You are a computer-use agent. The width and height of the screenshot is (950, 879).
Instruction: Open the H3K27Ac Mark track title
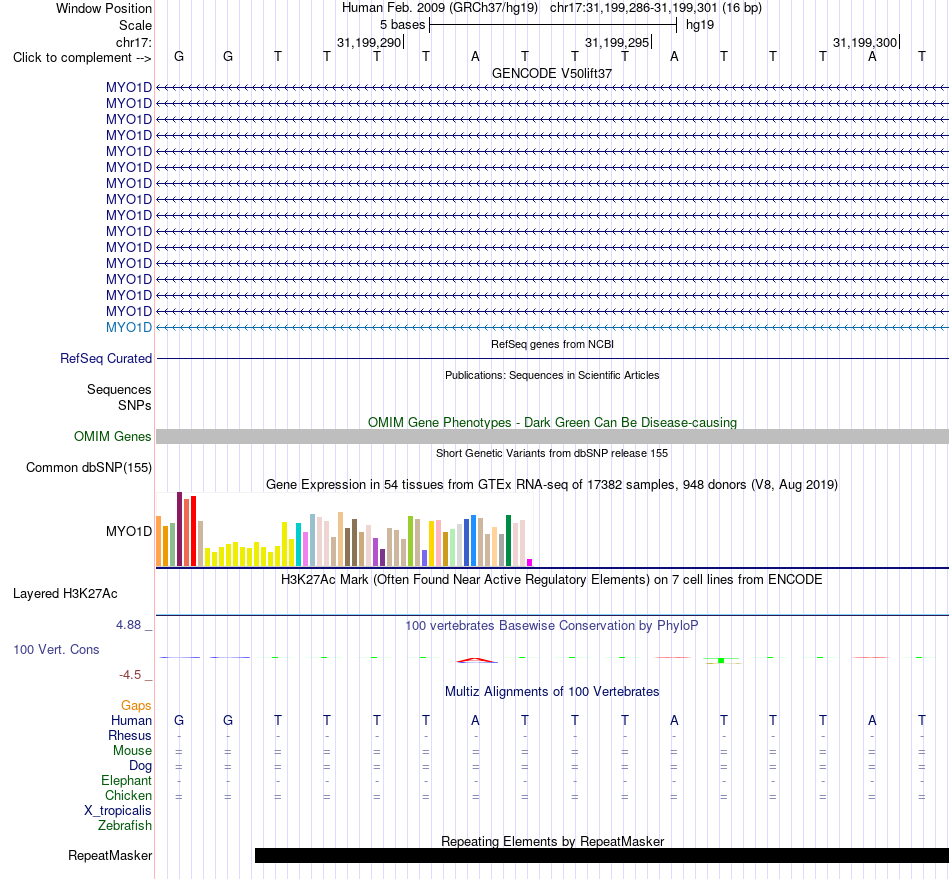coord(552,579)
